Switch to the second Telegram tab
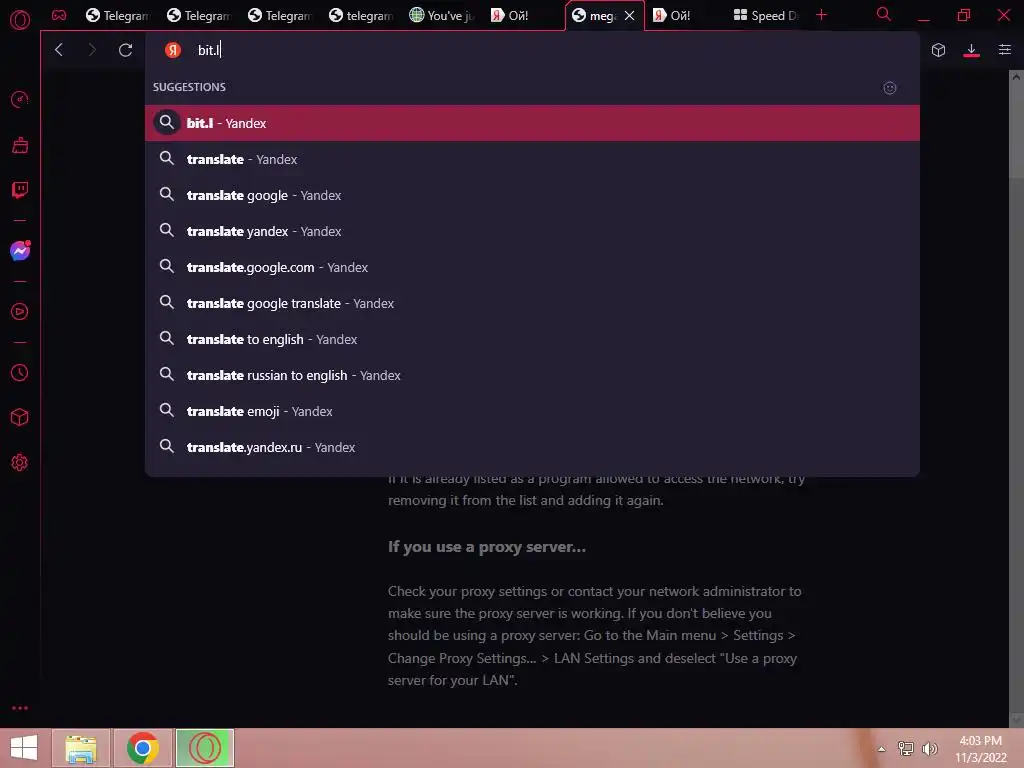The image size is (1024, 768). 199,16
